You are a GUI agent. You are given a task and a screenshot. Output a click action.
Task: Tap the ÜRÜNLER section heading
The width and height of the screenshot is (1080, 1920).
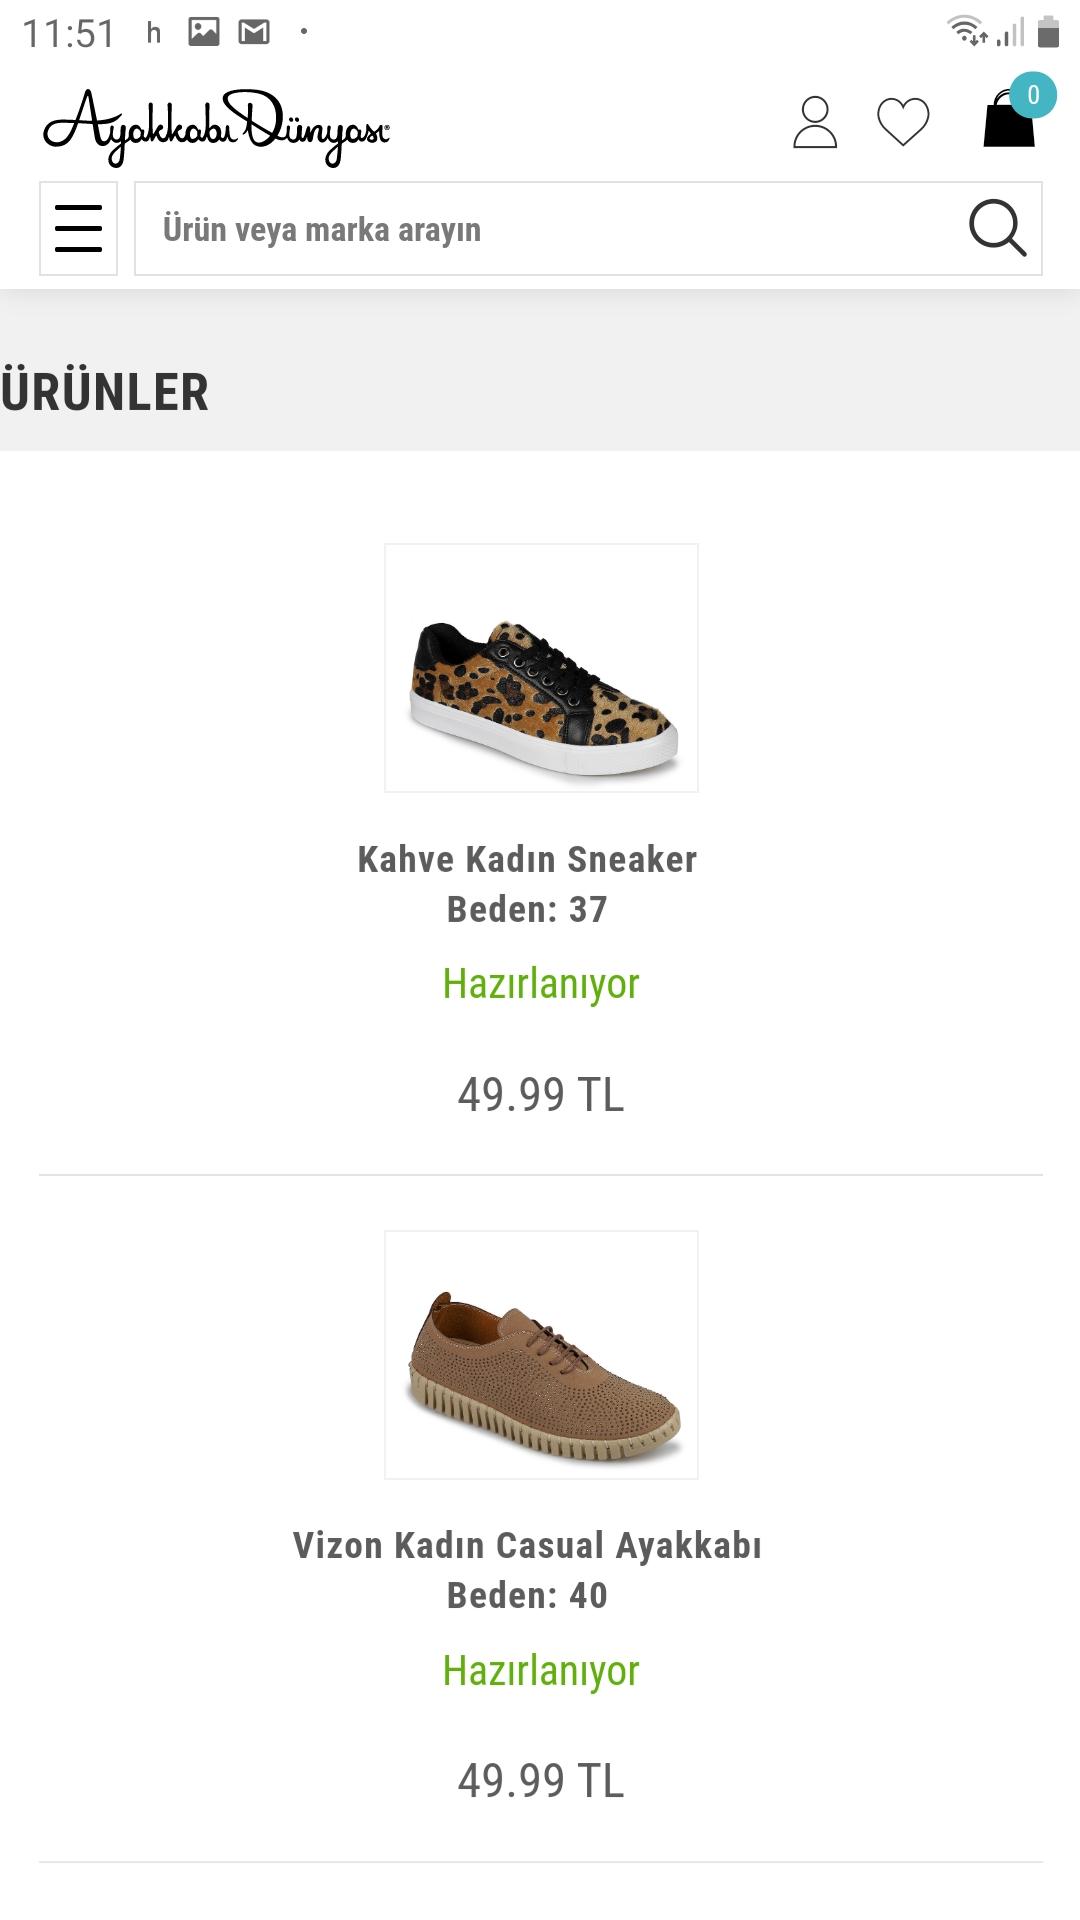tap(105, 391)
